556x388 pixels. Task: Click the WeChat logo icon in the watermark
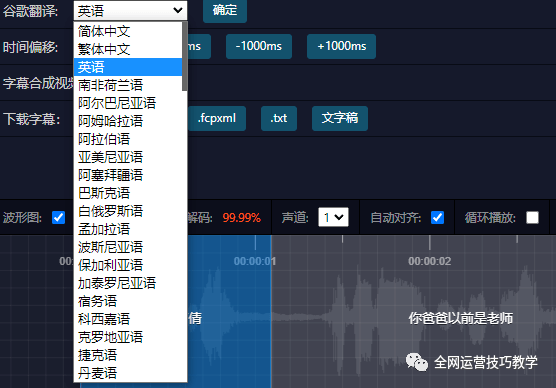tap(417, 362)
